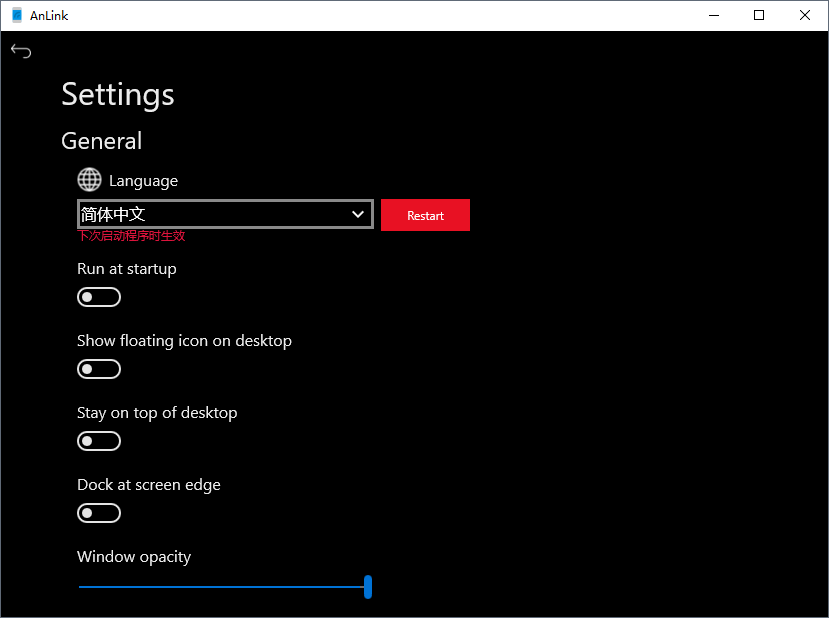Maximize the AnLink window
This screenshot has height=618, width=829.
coord(759,15)
